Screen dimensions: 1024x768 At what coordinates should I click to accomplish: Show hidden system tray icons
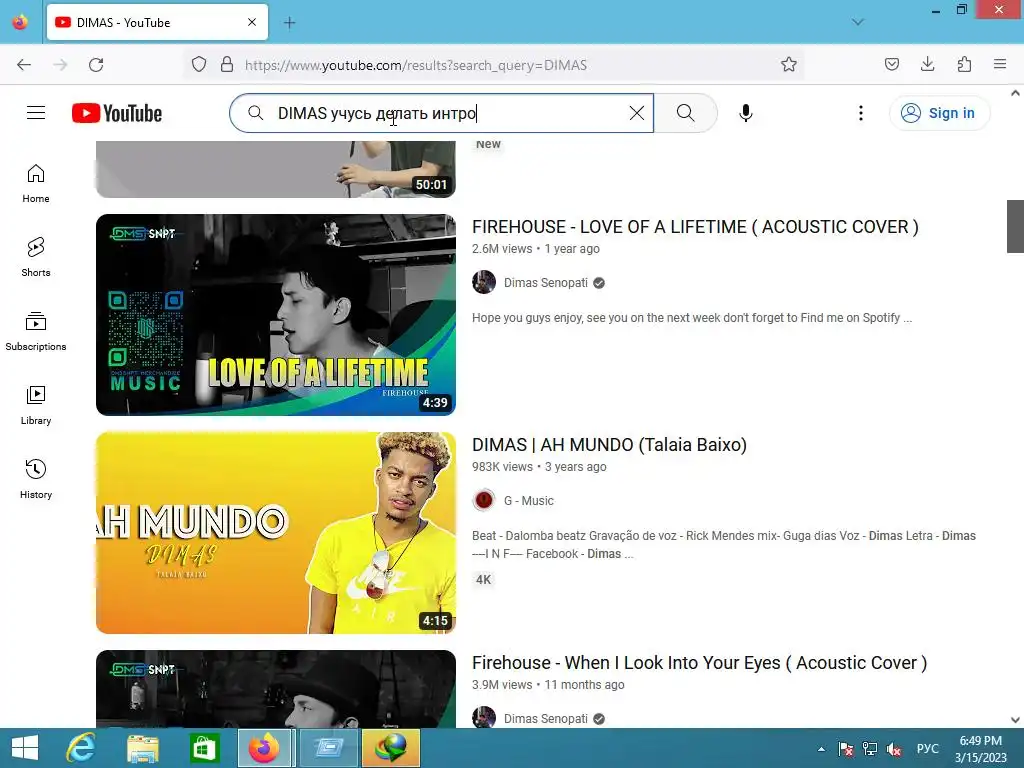(x=821, y=749)
